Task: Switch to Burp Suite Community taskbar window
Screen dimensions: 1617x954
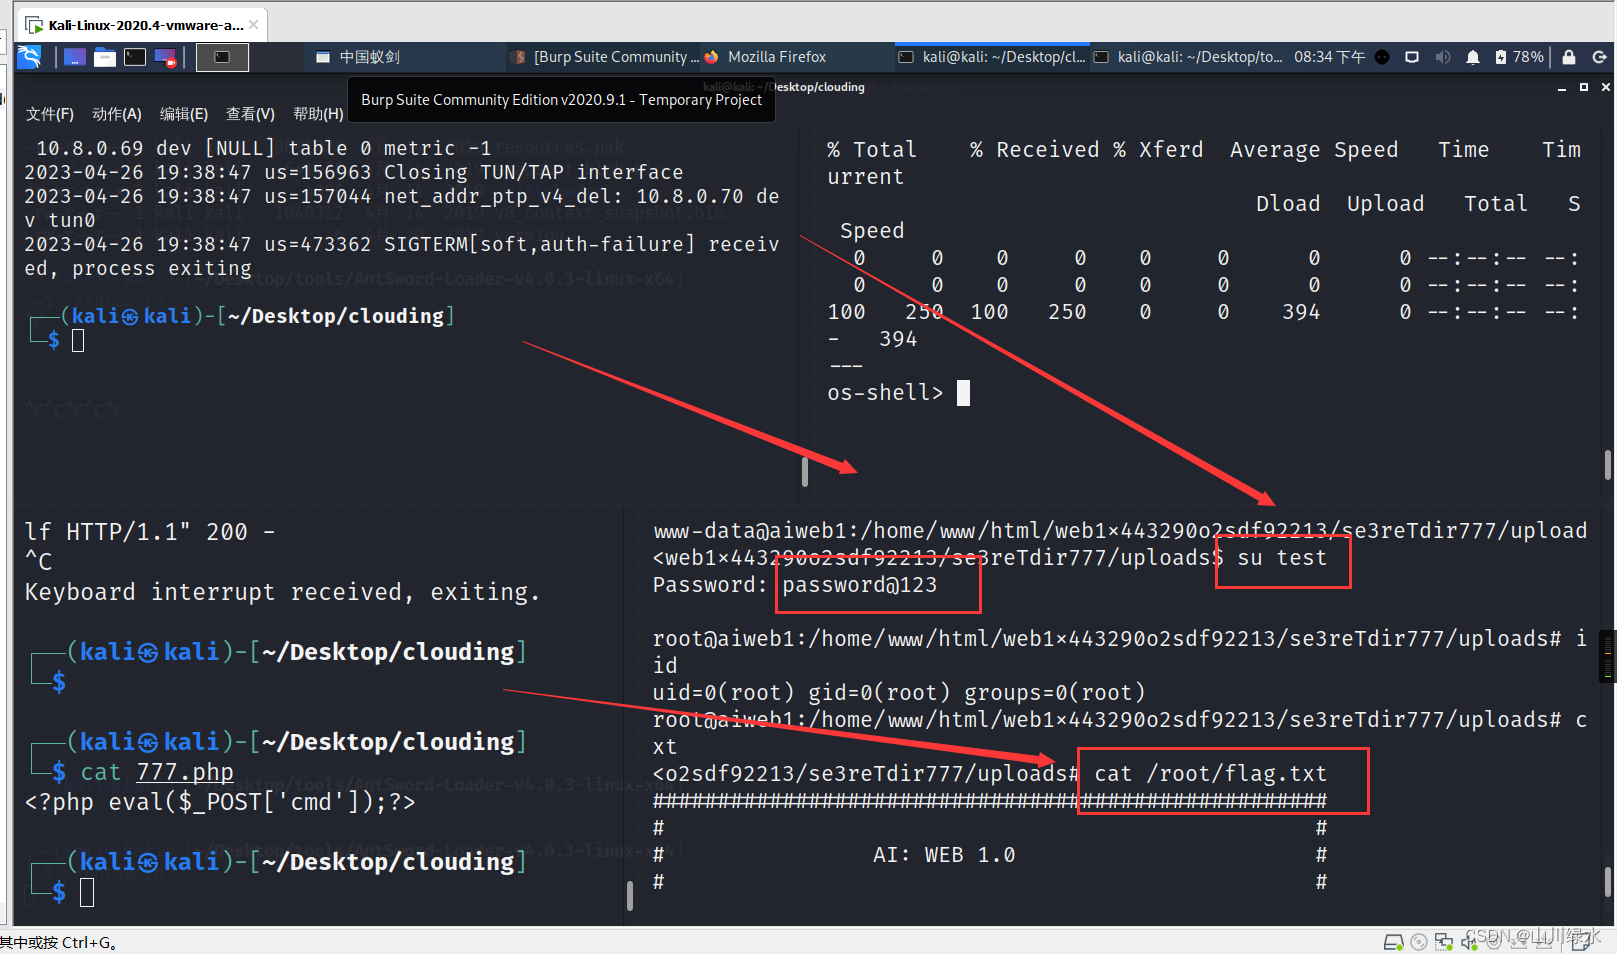Action: (x=606, y=57)
